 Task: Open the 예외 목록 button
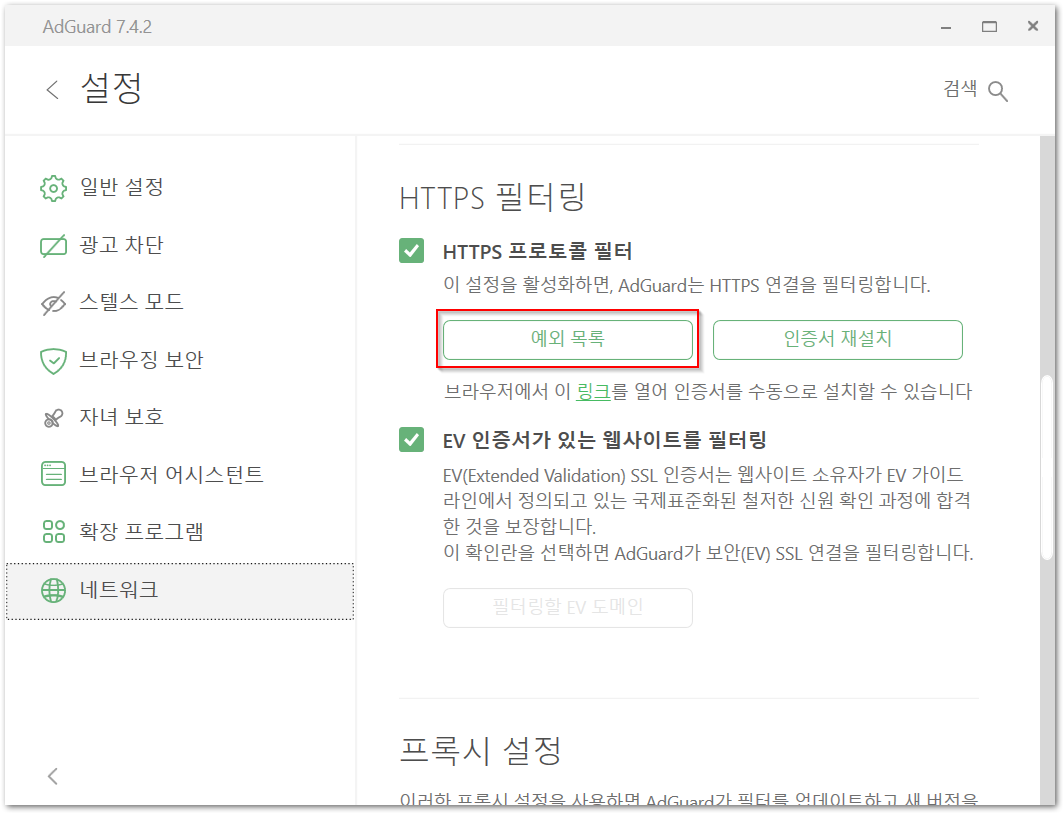(x=568, y=339)
